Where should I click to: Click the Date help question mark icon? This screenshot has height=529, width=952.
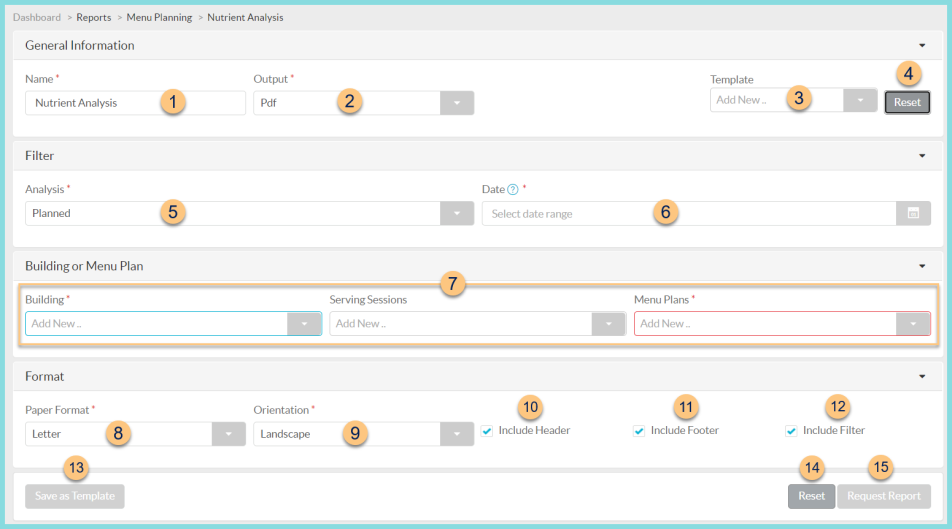(513, 189)
